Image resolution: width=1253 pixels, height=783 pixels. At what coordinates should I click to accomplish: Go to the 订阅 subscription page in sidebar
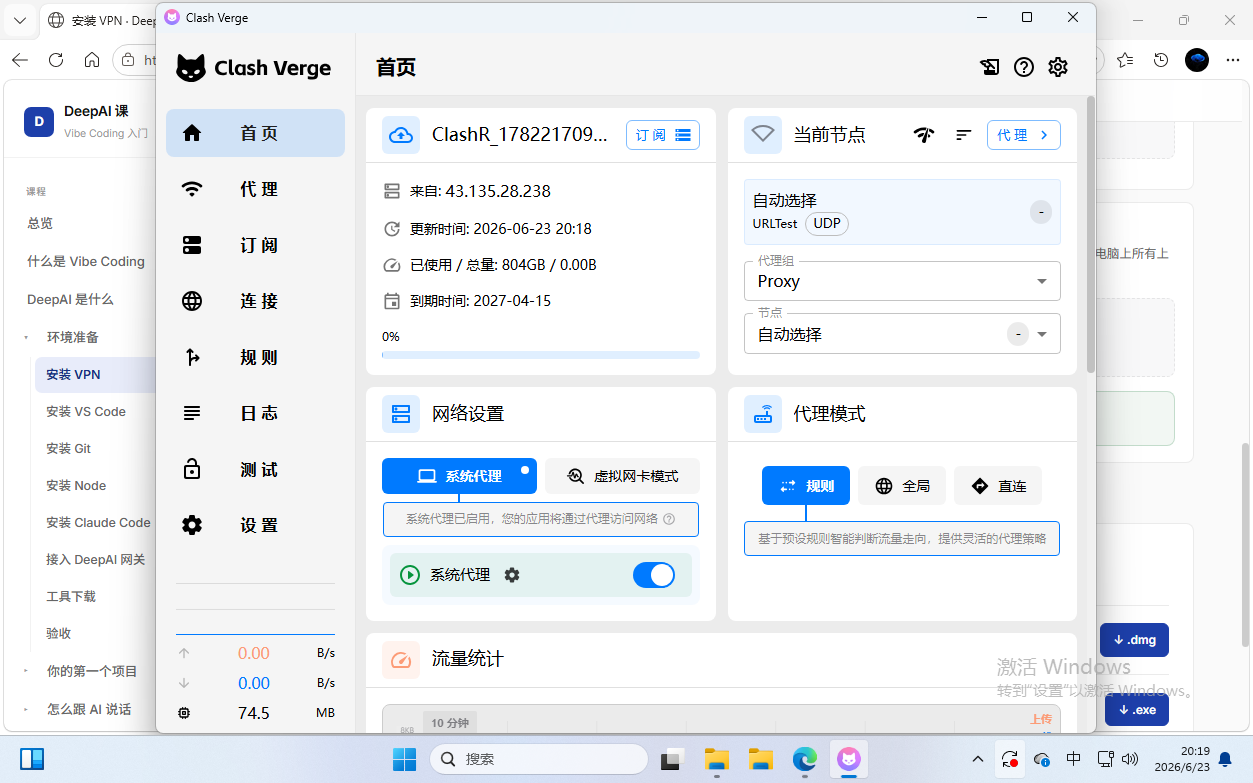(x=255, y=245)
